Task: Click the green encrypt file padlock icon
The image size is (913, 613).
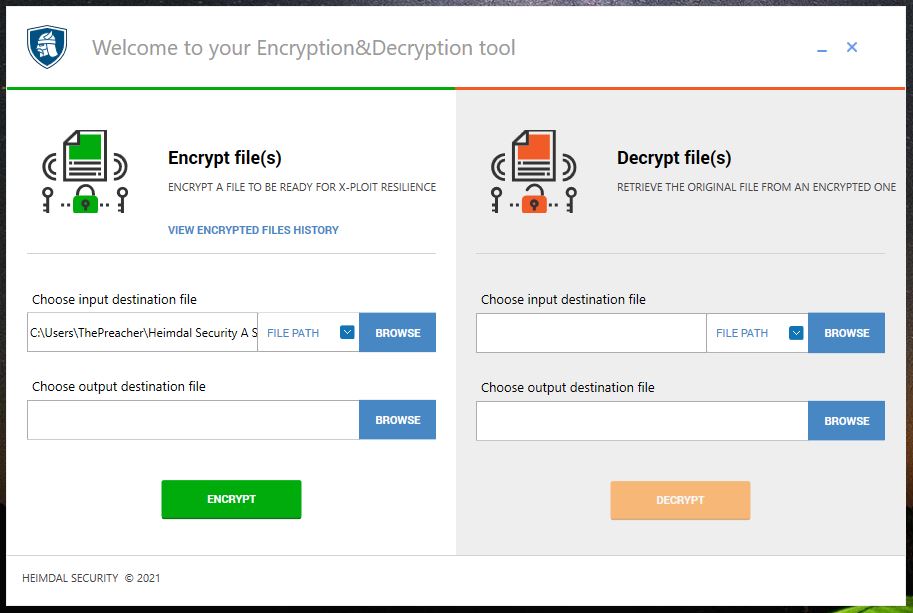Action: 85,172
